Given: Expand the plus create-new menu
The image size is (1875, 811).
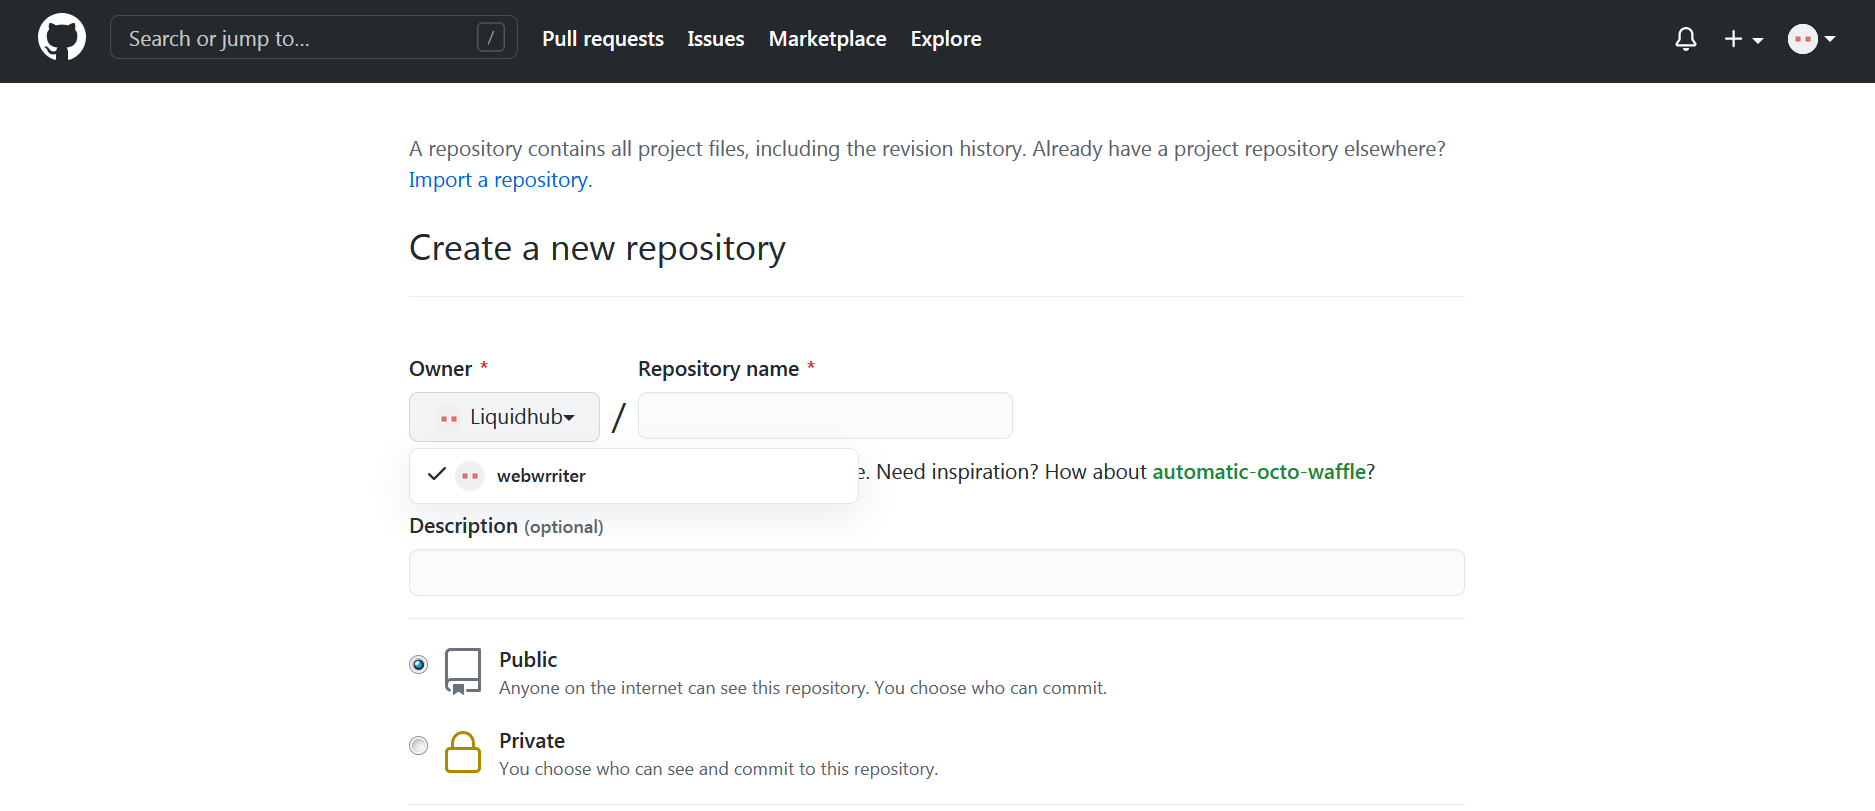Looking at the screenshot, I should click(x=1743, y=39).
